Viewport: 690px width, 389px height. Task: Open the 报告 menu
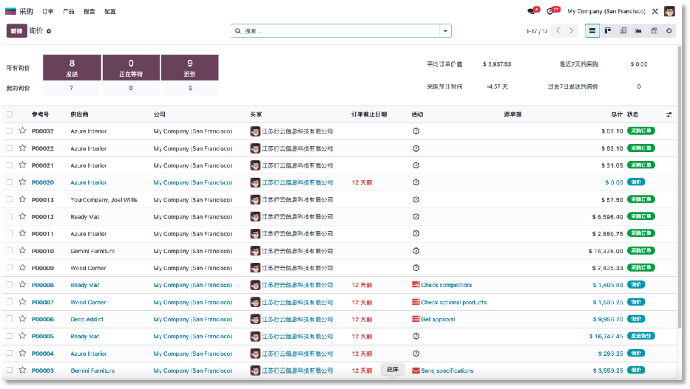89,11
